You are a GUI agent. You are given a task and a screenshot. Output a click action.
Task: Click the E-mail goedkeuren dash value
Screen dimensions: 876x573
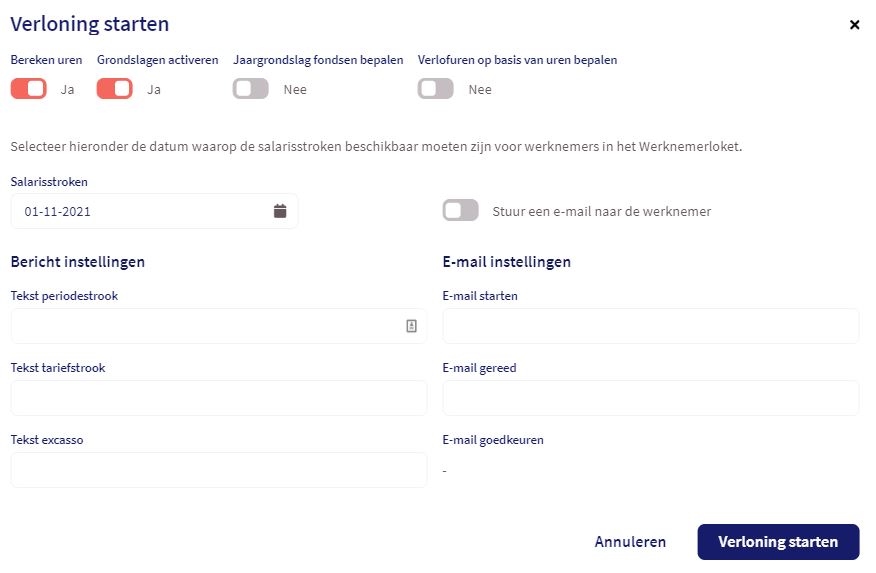[445, 470]
